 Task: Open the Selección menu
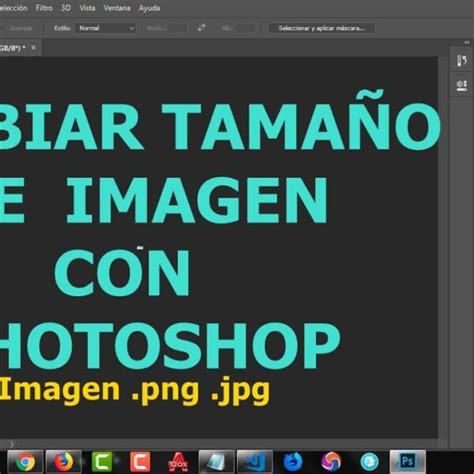pyautogui.click(x=13, y=8)
